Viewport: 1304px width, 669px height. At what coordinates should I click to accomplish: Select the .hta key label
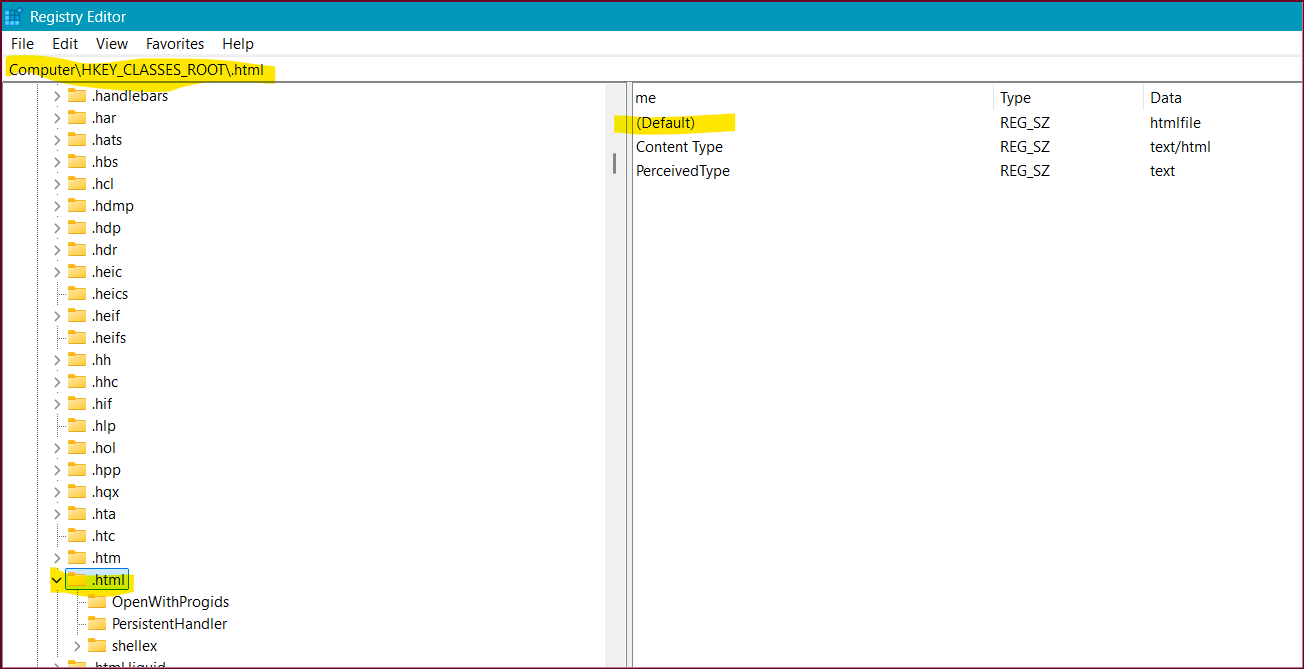point(104,514)
